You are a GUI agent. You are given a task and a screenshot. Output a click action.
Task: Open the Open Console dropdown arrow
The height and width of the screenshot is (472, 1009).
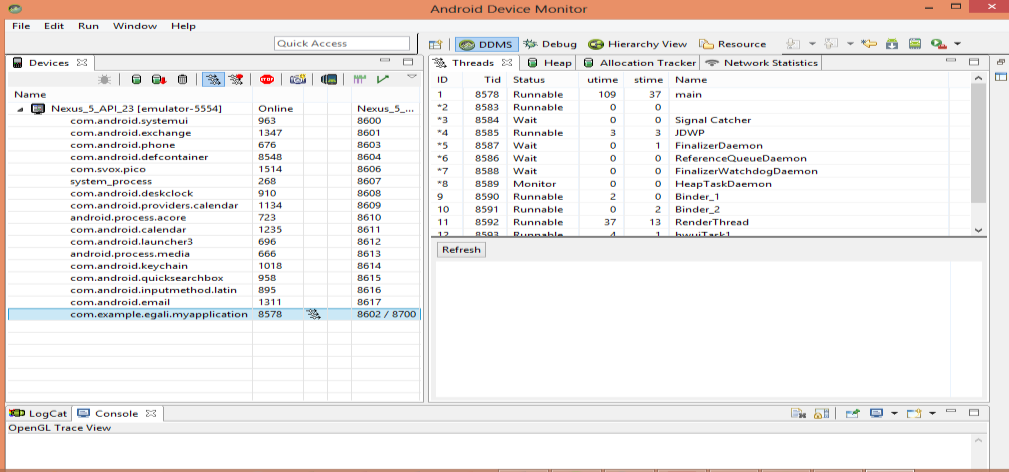tap(932, 413)
